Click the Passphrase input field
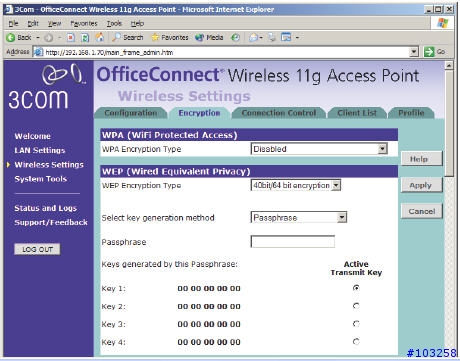 (x=293, y=241)
